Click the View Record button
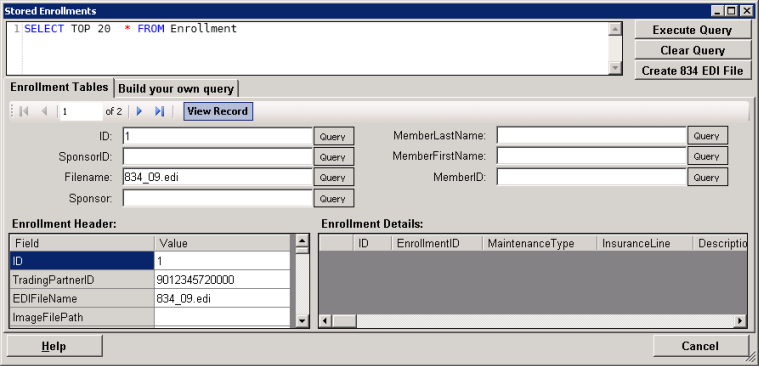 point(218,111)
